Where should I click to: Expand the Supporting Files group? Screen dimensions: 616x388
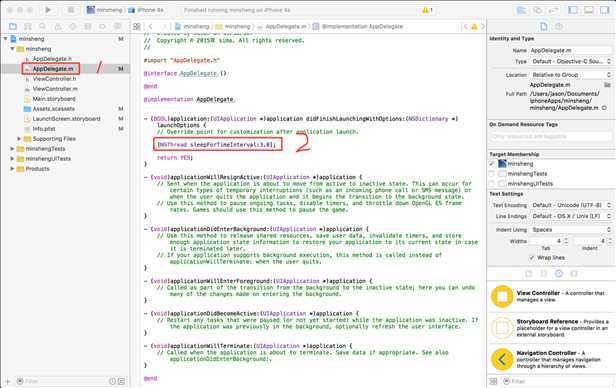(x=19, y=139)
